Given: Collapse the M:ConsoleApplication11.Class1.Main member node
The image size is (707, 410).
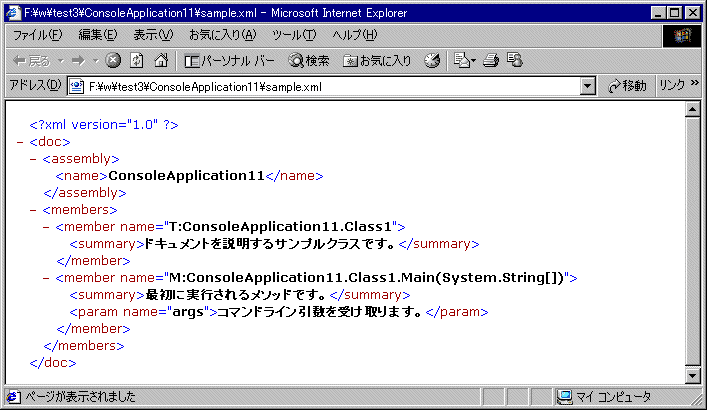Looking at the screenshot, I should [46, 278].
